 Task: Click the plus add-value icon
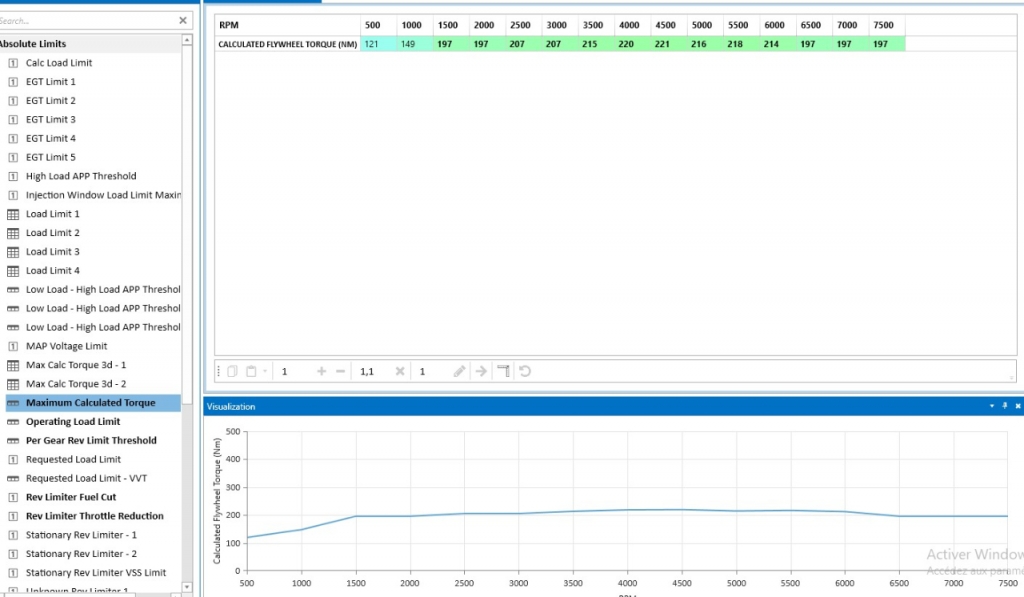point(321,371)
